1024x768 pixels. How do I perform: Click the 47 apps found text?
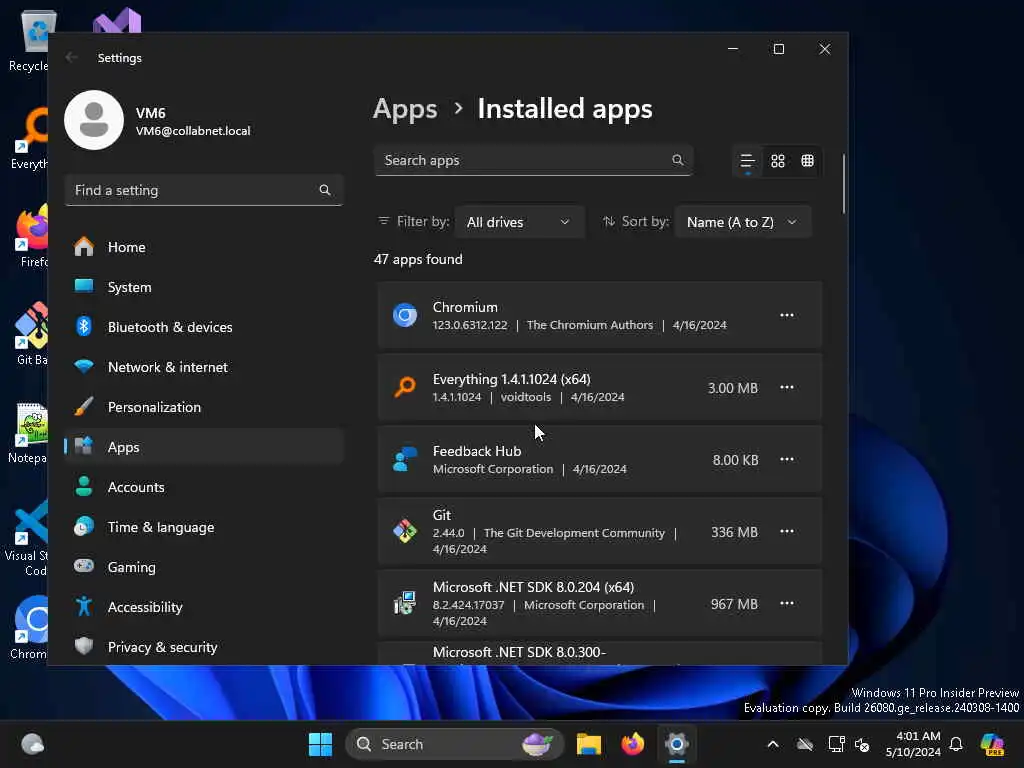click(x=418, y=259)
